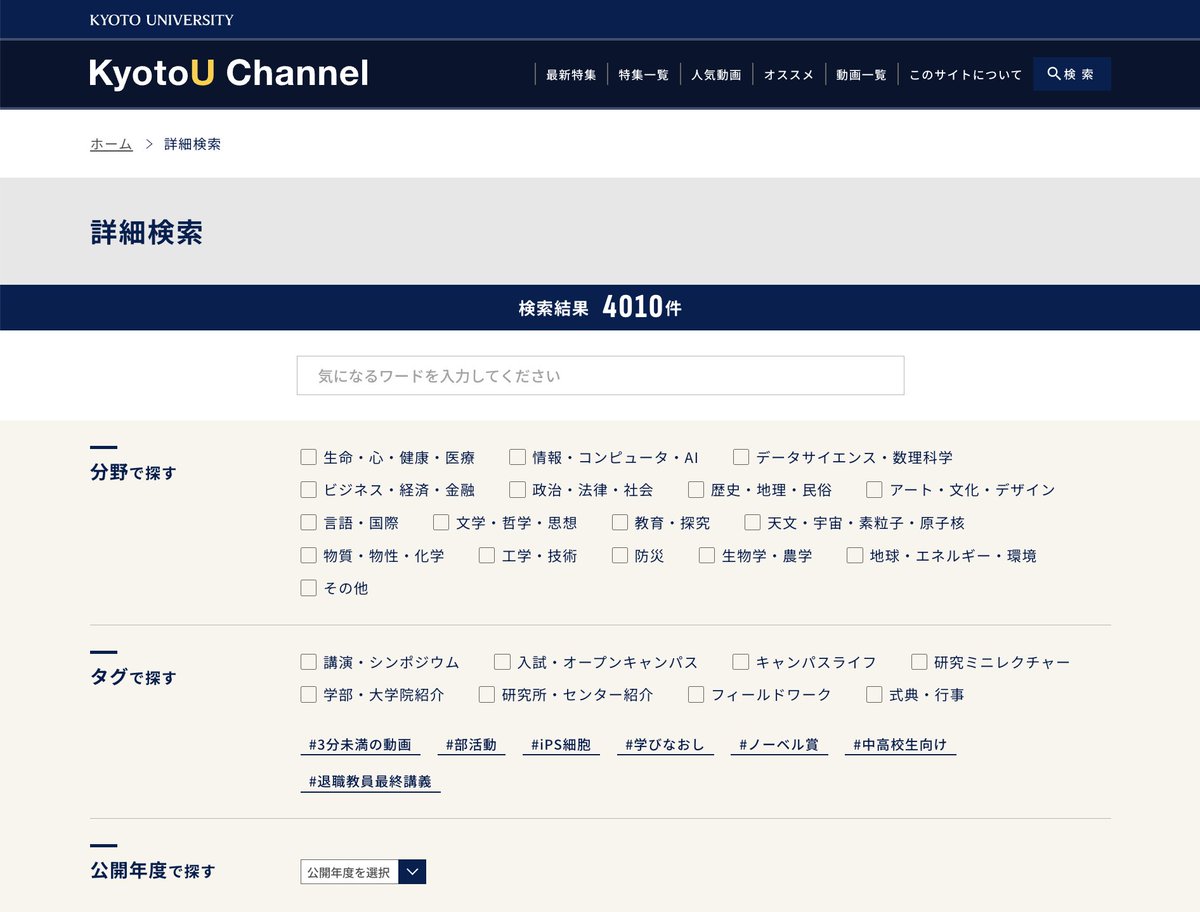The height and width of the screenshot is (912, 1200).
Task: Check 講演・シンポジウム tag checkbox
Action: point(308,662)
